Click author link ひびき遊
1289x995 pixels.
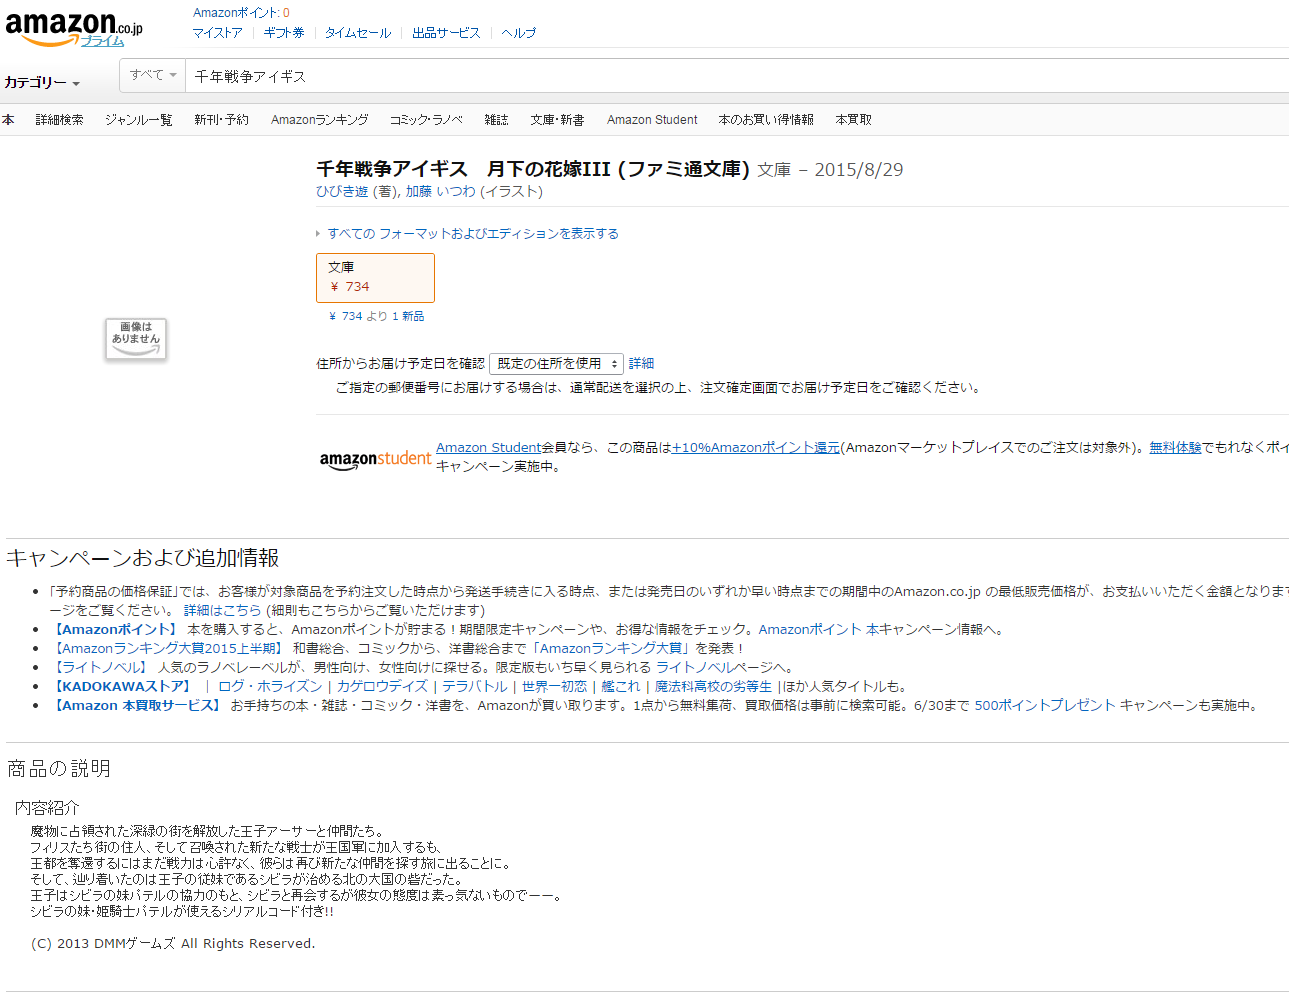pyautogui.click(x=342, y=192)
